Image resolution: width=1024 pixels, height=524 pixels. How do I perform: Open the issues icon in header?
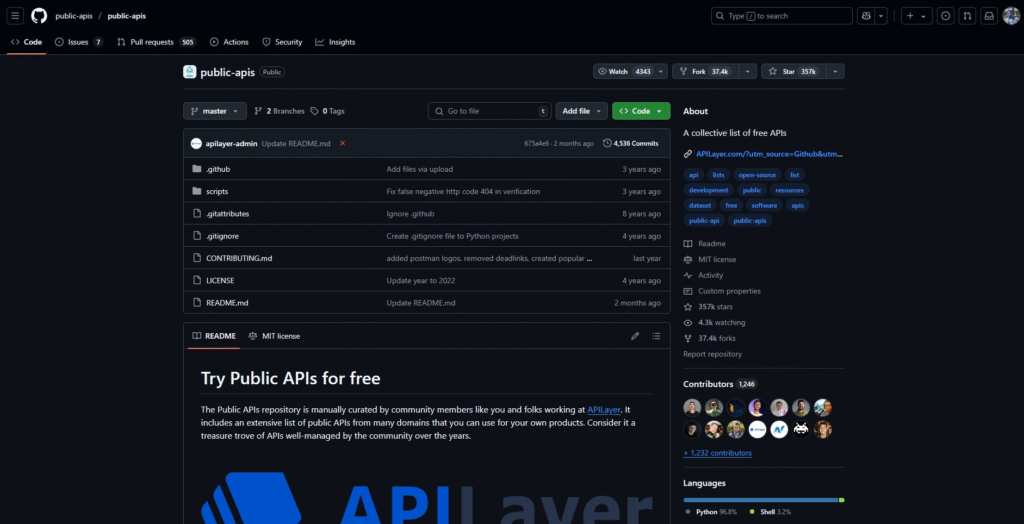click(945, 16)
